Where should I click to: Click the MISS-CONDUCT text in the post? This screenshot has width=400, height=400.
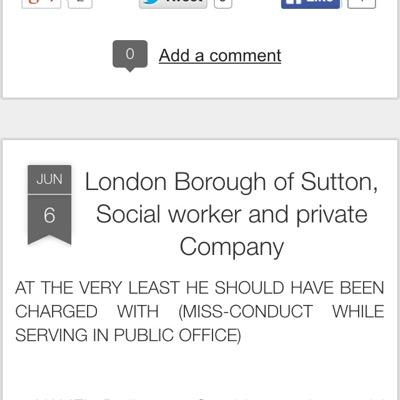click(x=246, y=312)
